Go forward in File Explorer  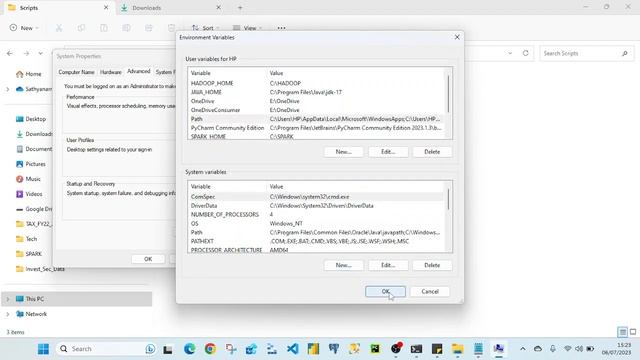click(x=26, y=53)
